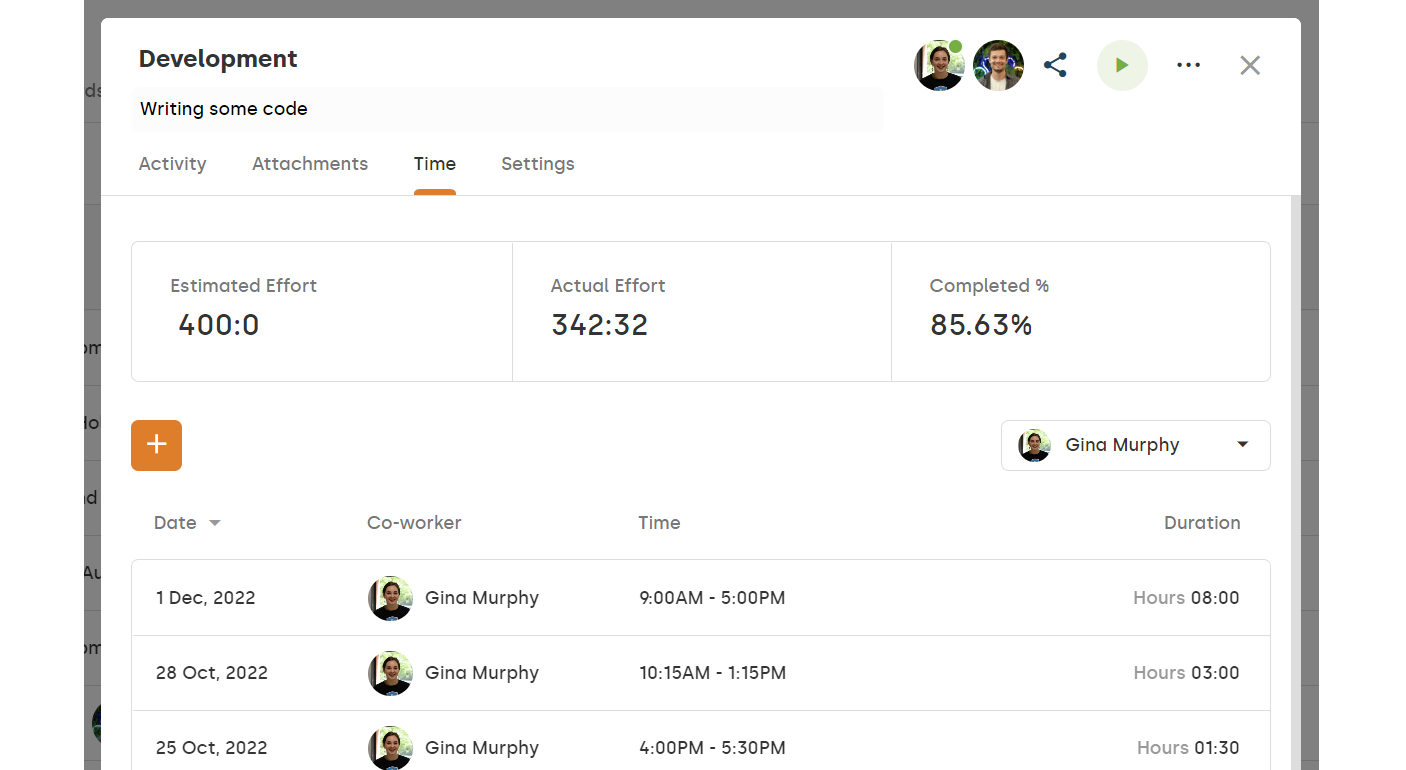Click the Estimated Effort label

243,286
